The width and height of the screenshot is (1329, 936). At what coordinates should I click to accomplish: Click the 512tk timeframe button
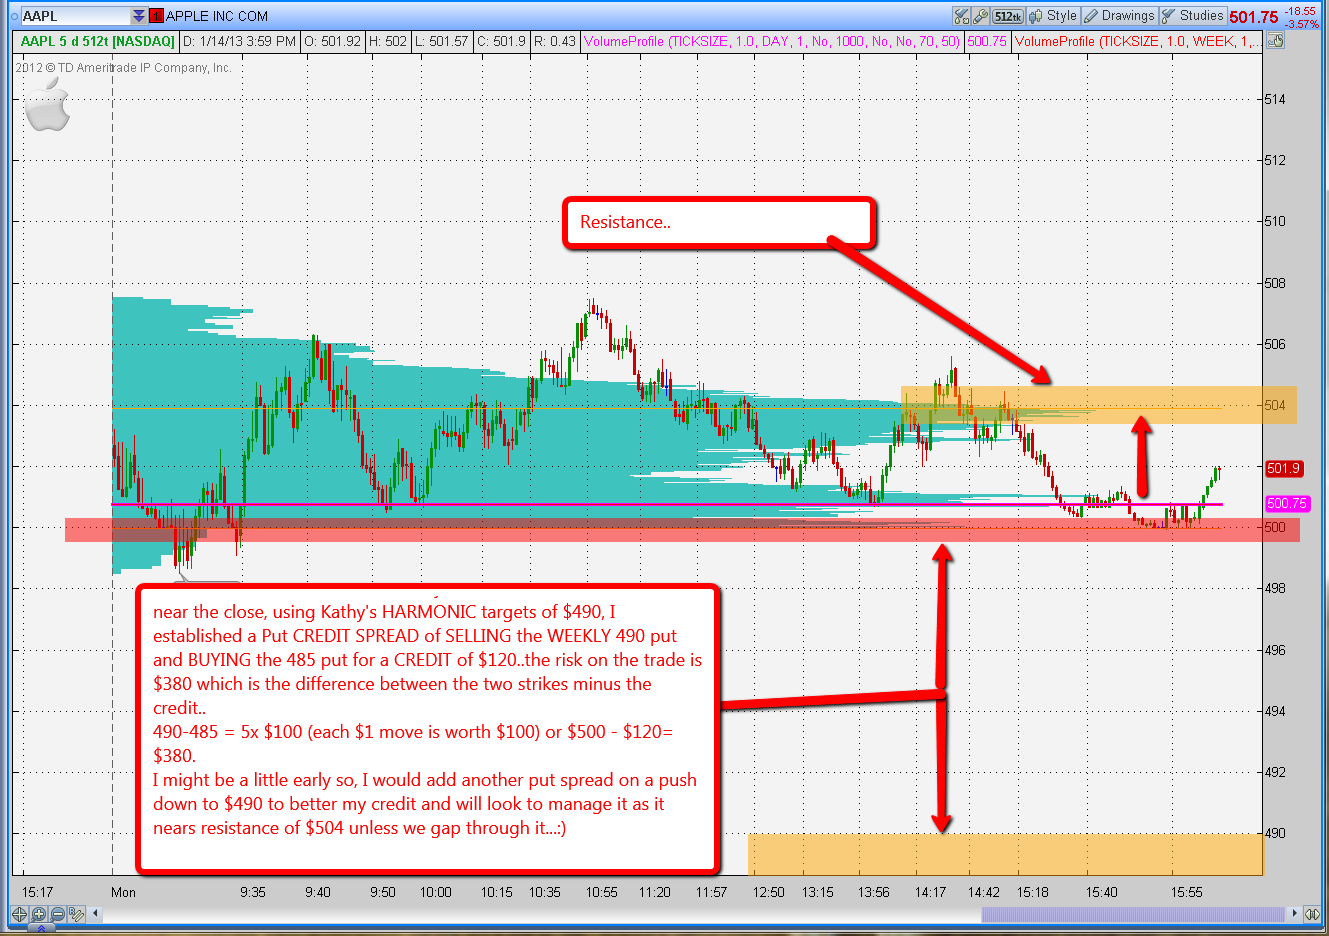(x=1007, y=16)
